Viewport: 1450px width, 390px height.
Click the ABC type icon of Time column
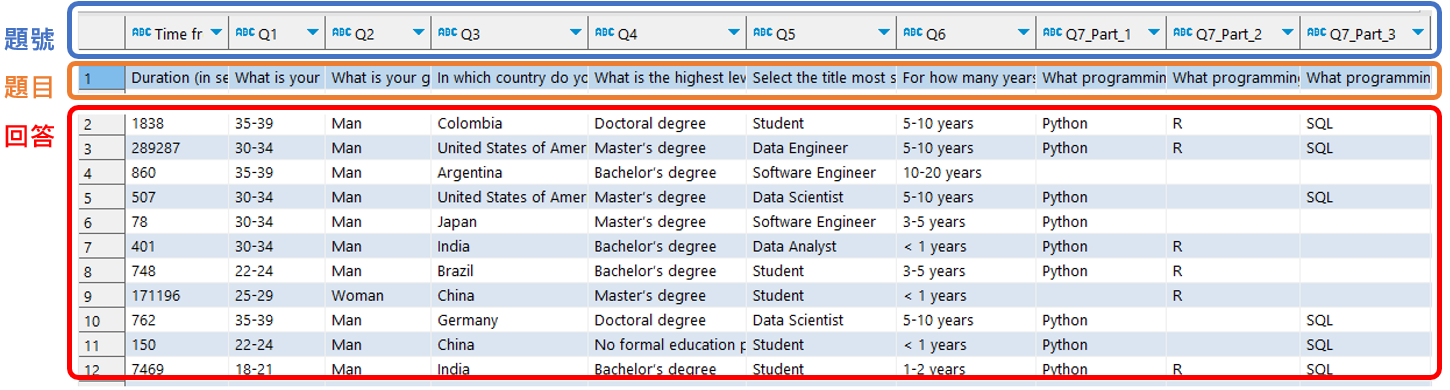141,33
